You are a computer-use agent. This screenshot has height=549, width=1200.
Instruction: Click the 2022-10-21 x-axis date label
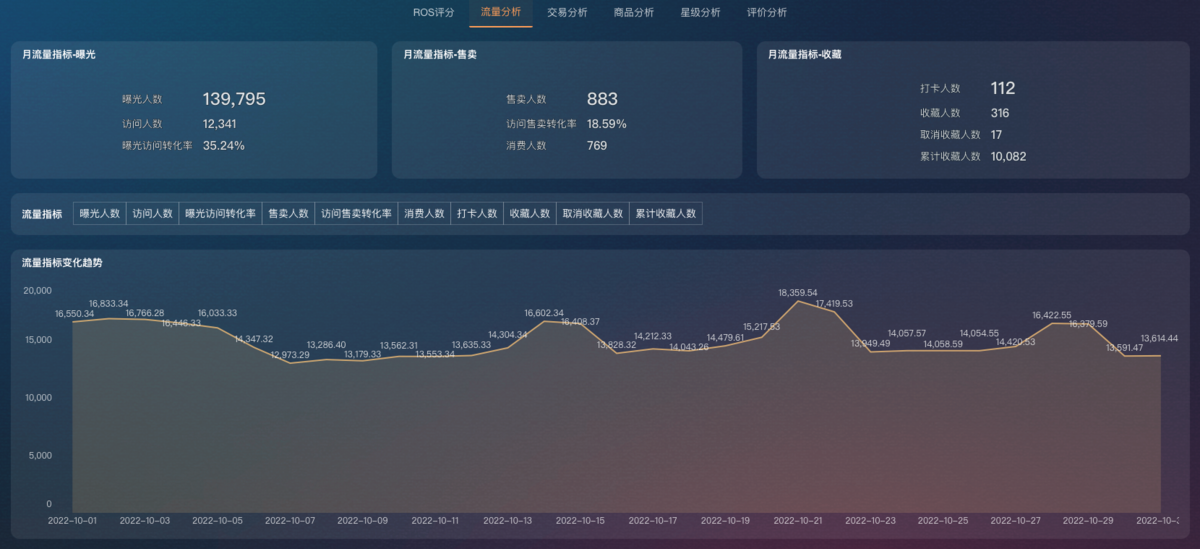point(798,521)
